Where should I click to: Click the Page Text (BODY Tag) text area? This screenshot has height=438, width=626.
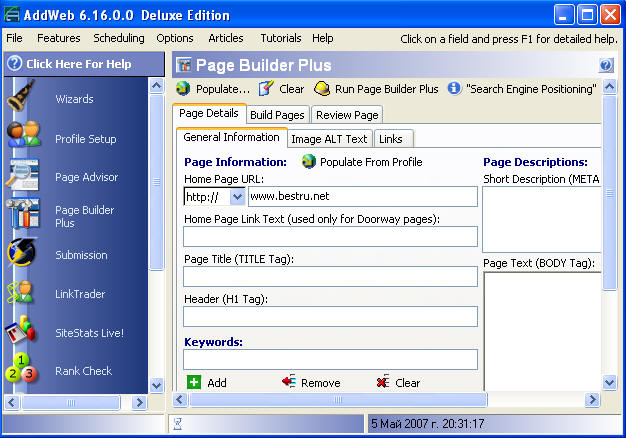pyautogui.click(x=543, y=331)
